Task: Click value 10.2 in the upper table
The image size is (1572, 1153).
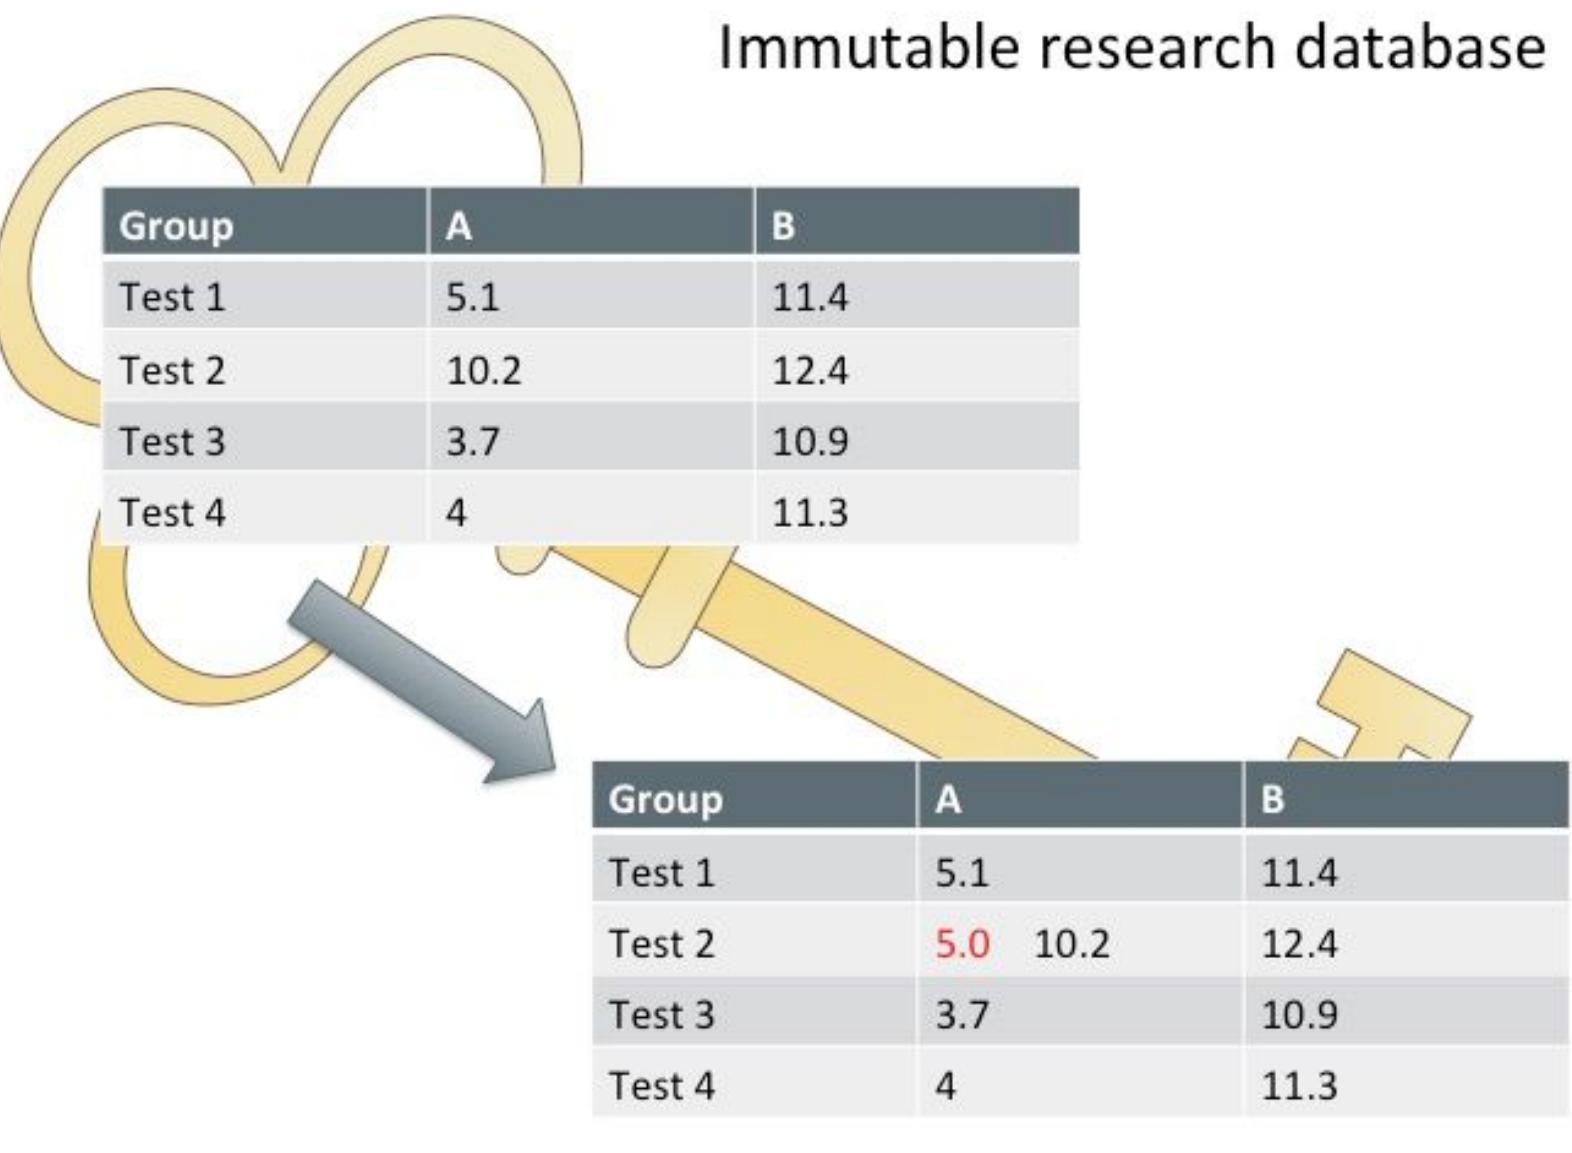Action: click(484, 371)
